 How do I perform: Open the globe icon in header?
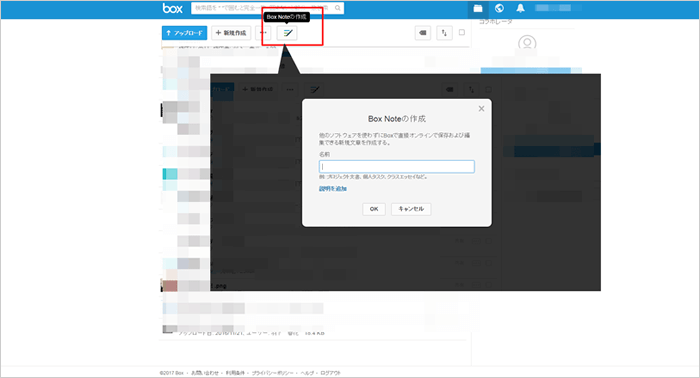click(500, 8)
